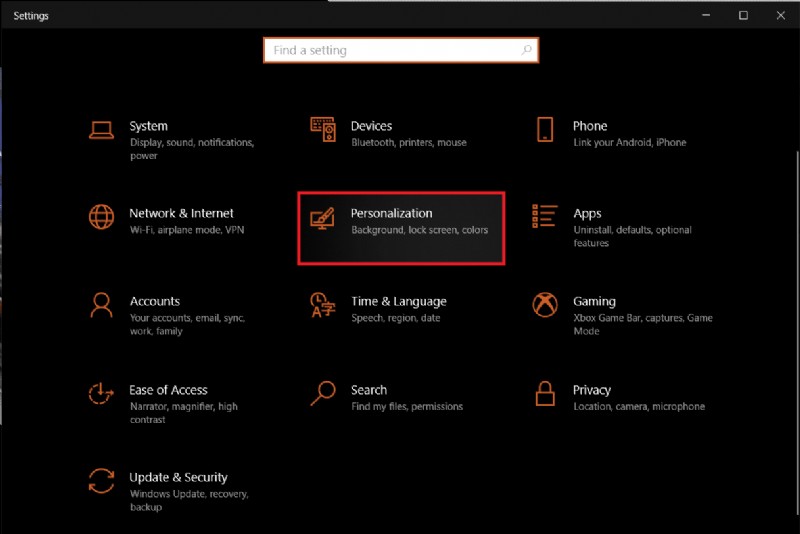The width and height of the screenshot is (800, 534).
Task: Click the Time & Language clock icon
Action: pyautogui.click(x=323, y=304)
